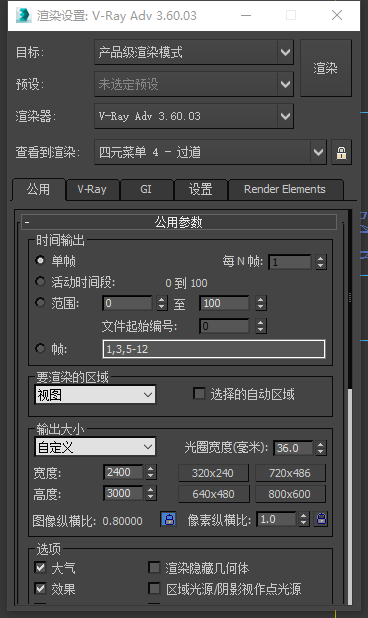The image size is (368, 618).
Task: Click the 每 N 帧 field showing 1
Action: click(x=291, y=262)
